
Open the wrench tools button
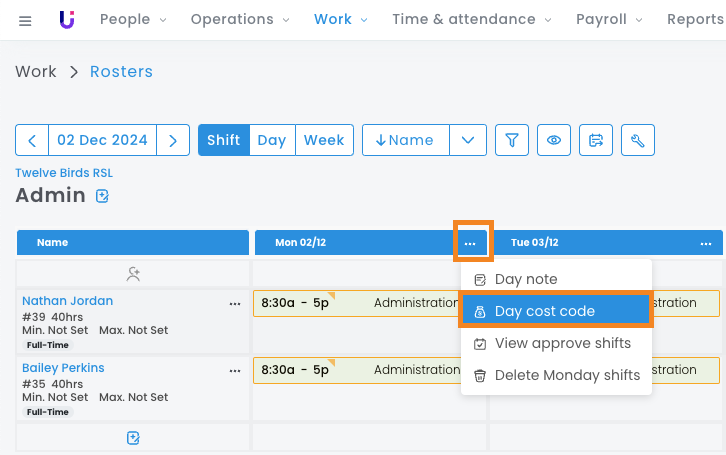pos(638,141)
